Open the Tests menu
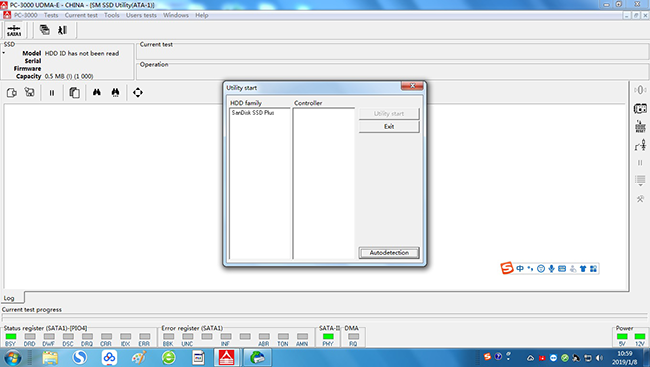Image resolution: width=650 pixels, height=367 pixels. pyautogui.click(x=51, y=15)
